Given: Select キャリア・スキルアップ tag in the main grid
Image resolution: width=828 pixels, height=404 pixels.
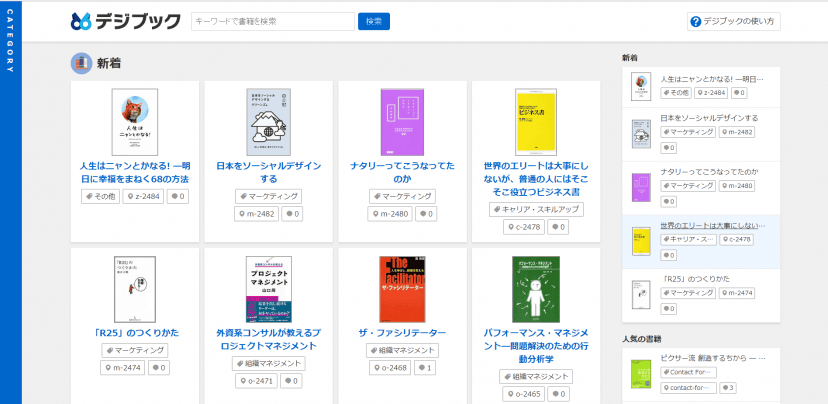Looking at the screenshot, I should coord(535,209).
